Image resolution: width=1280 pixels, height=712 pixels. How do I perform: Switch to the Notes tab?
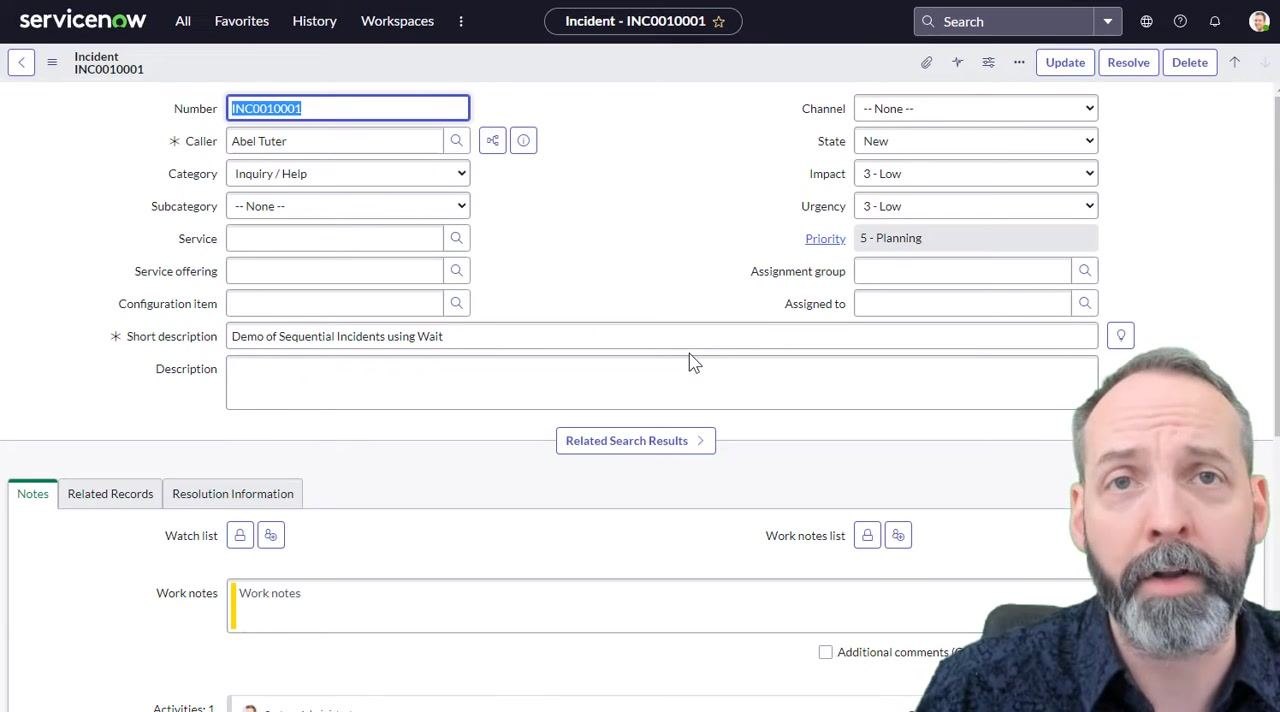33,494
